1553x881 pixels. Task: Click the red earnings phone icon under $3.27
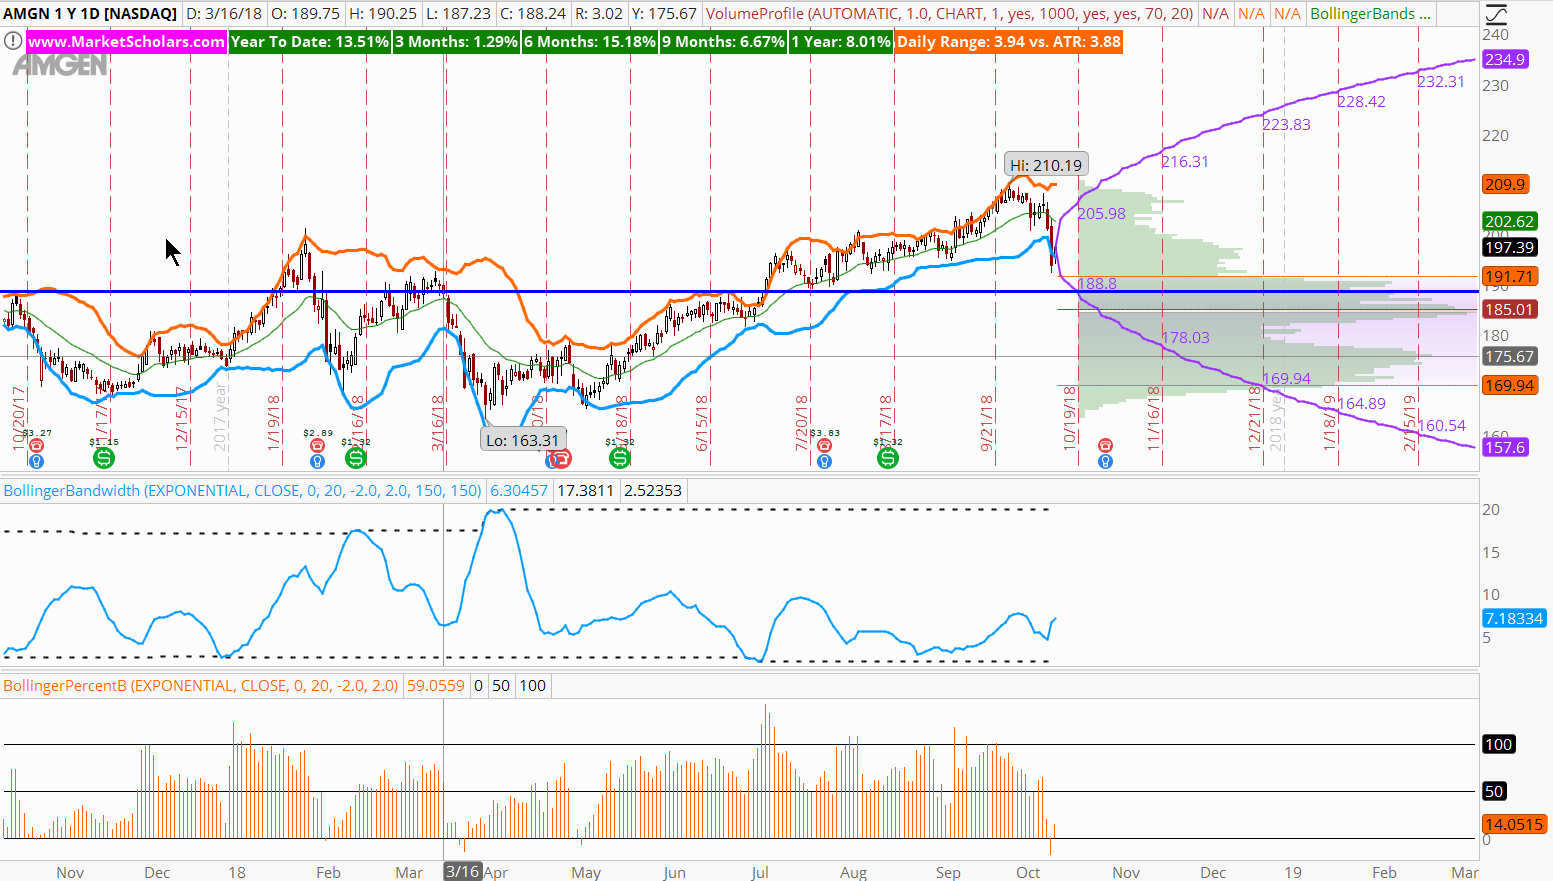tap(37, 446)
